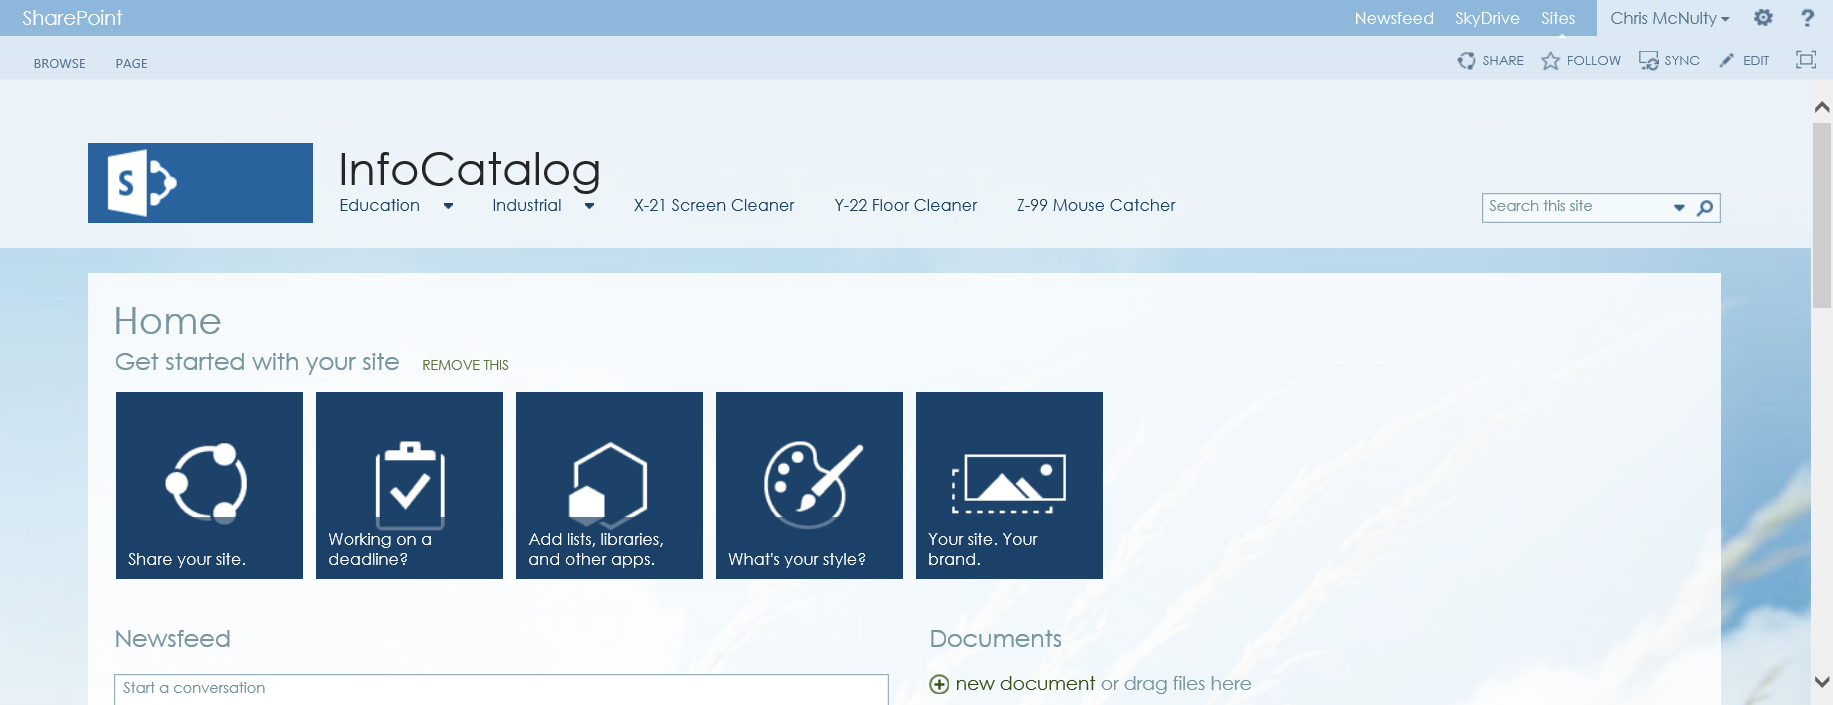Viewport: 1833px width, 705px height.
Task: Expand the Industrial navigation dropdown arrow
Action: pos(589,206)
